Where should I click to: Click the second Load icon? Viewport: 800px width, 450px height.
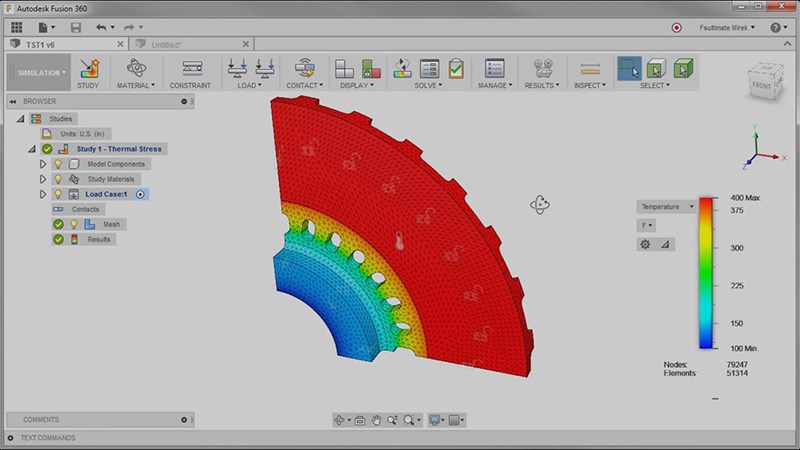click(x=265, y=68)
